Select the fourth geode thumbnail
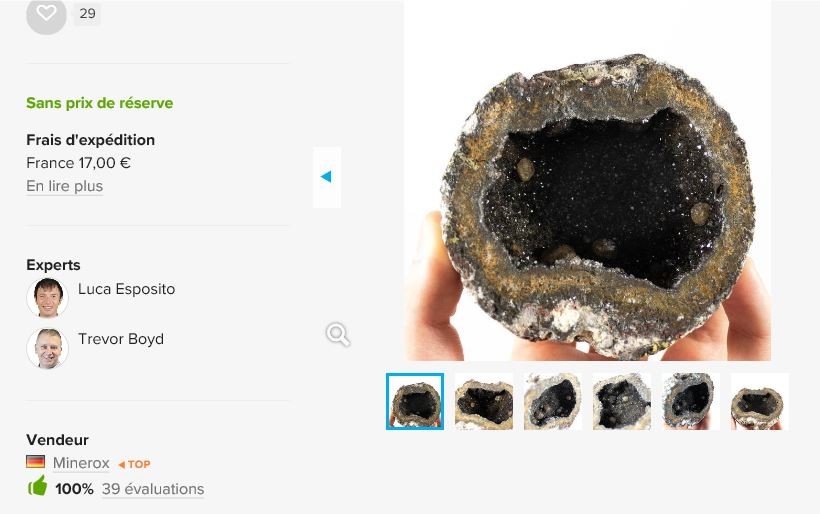 pos(622,402)
